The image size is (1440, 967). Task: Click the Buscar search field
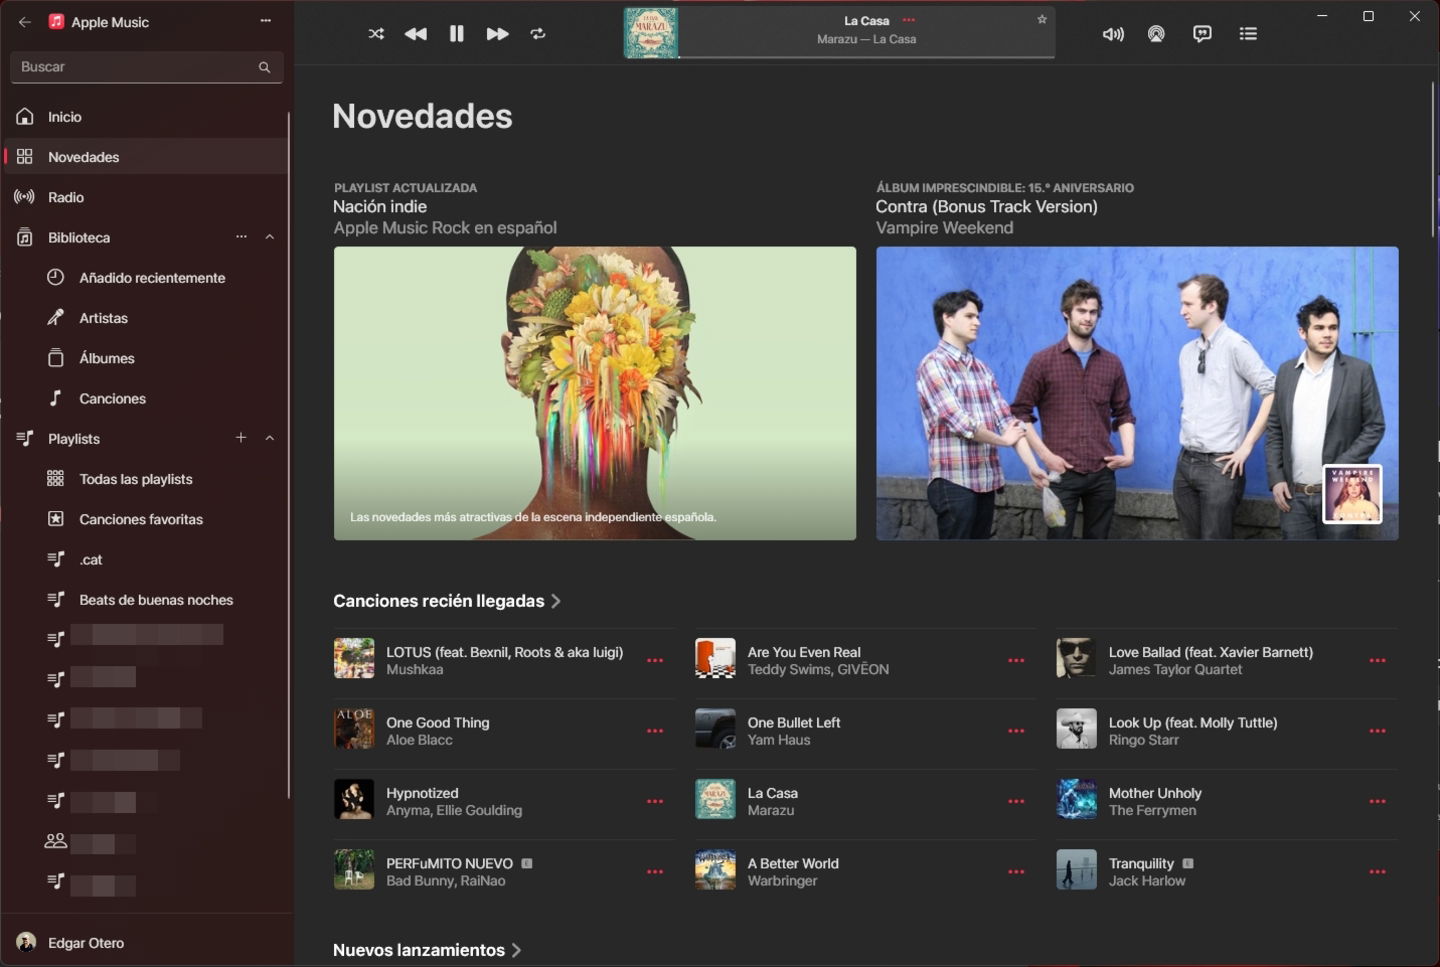pos(146,67)
